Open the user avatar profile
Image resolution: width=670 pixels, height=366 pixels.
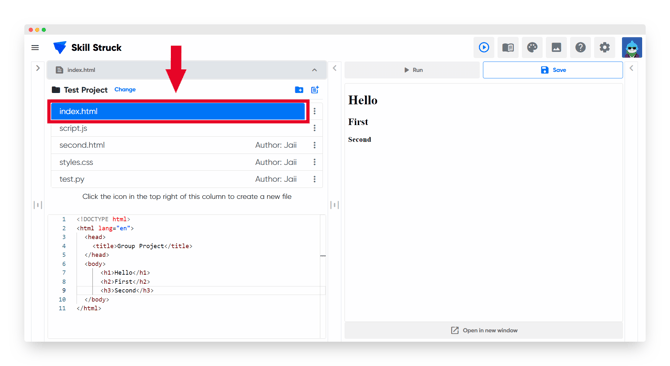pyautogui.click(x=632, y=47)
